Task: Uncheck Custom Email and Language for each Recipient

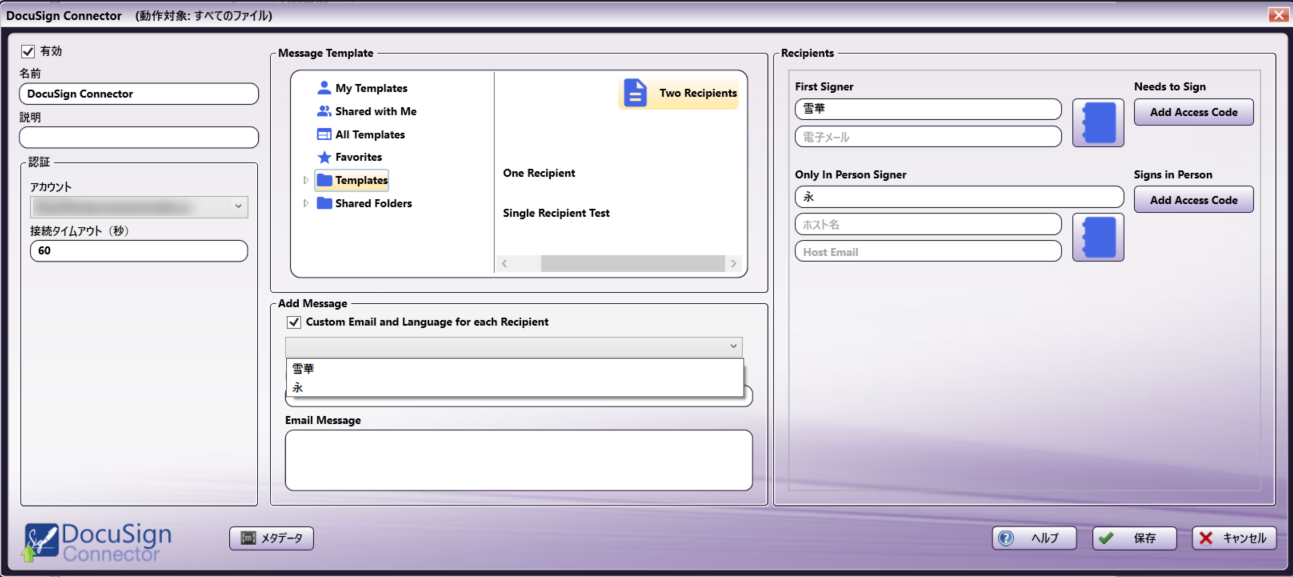Action: [x=294, y=322]
